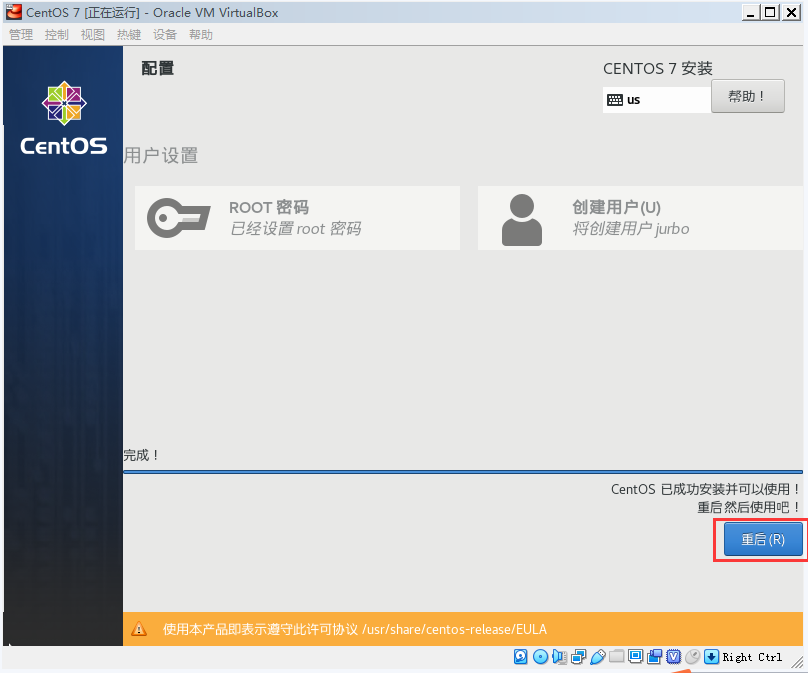Click the mouse integration status icon

point(694,657)
